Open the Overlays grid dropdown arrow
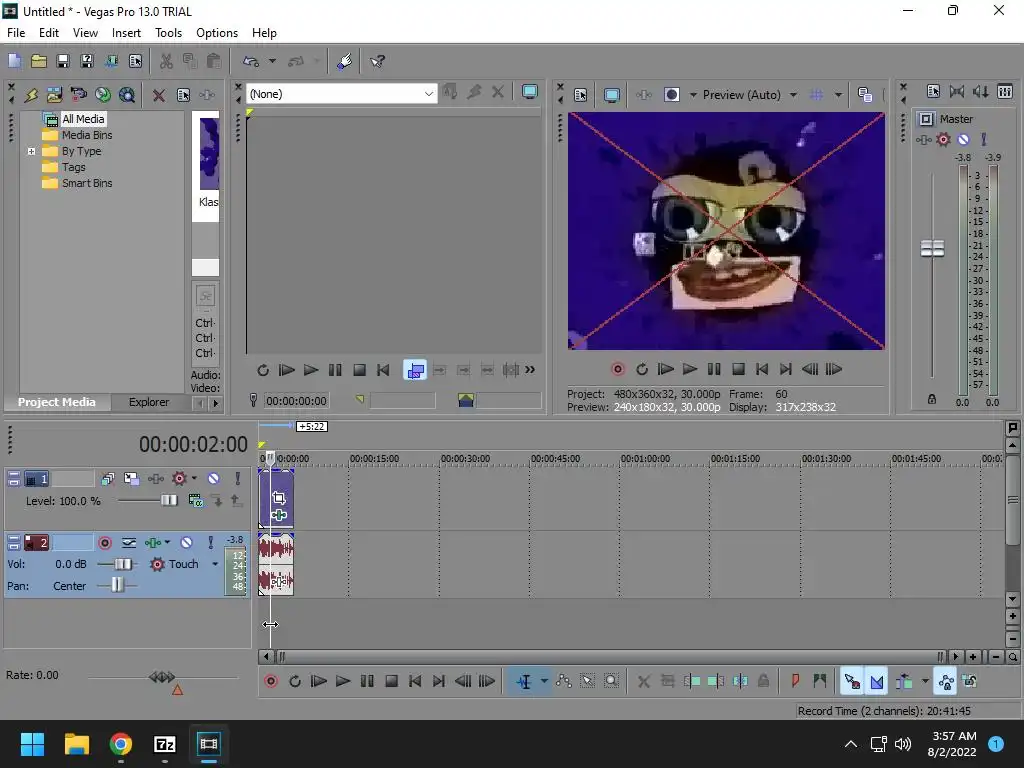This screenshot has width=1024, height=768. tap(838, 95)
